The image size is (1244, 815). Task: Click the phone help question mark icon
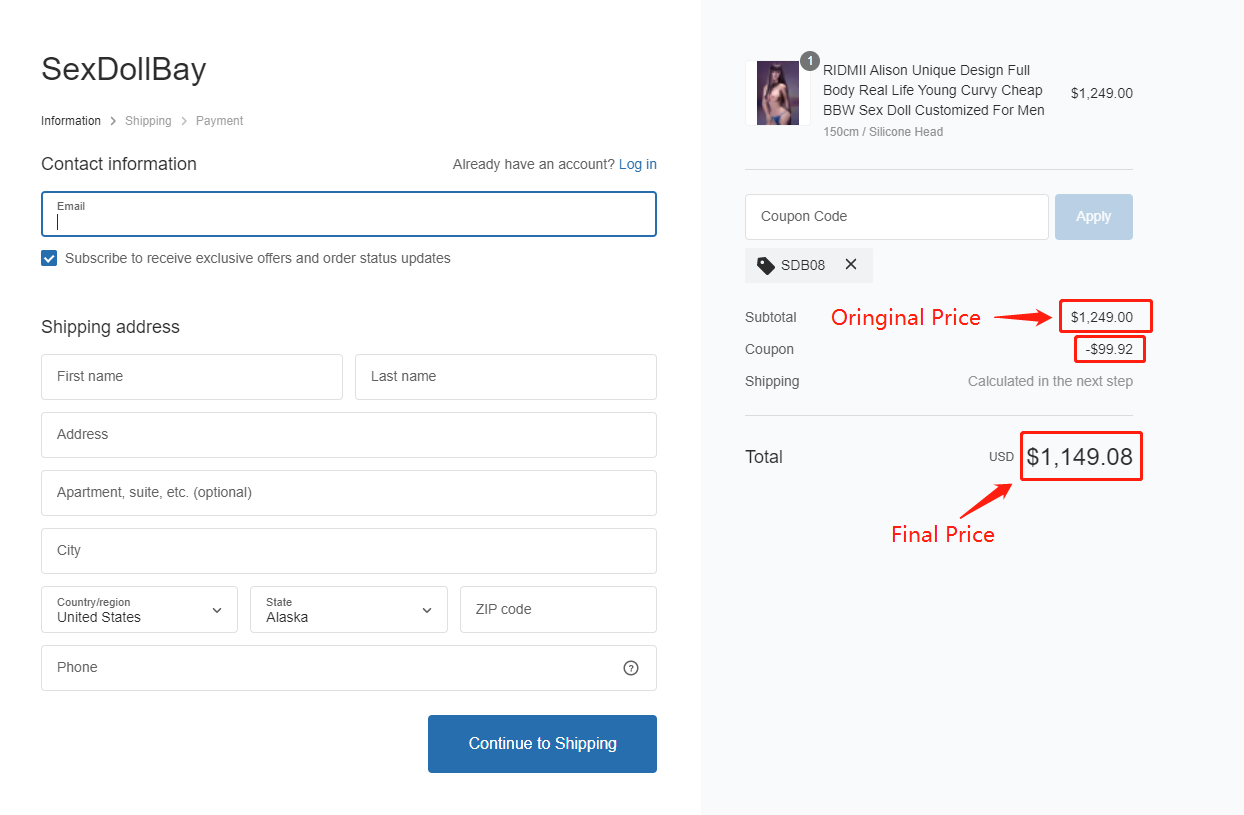631,668
